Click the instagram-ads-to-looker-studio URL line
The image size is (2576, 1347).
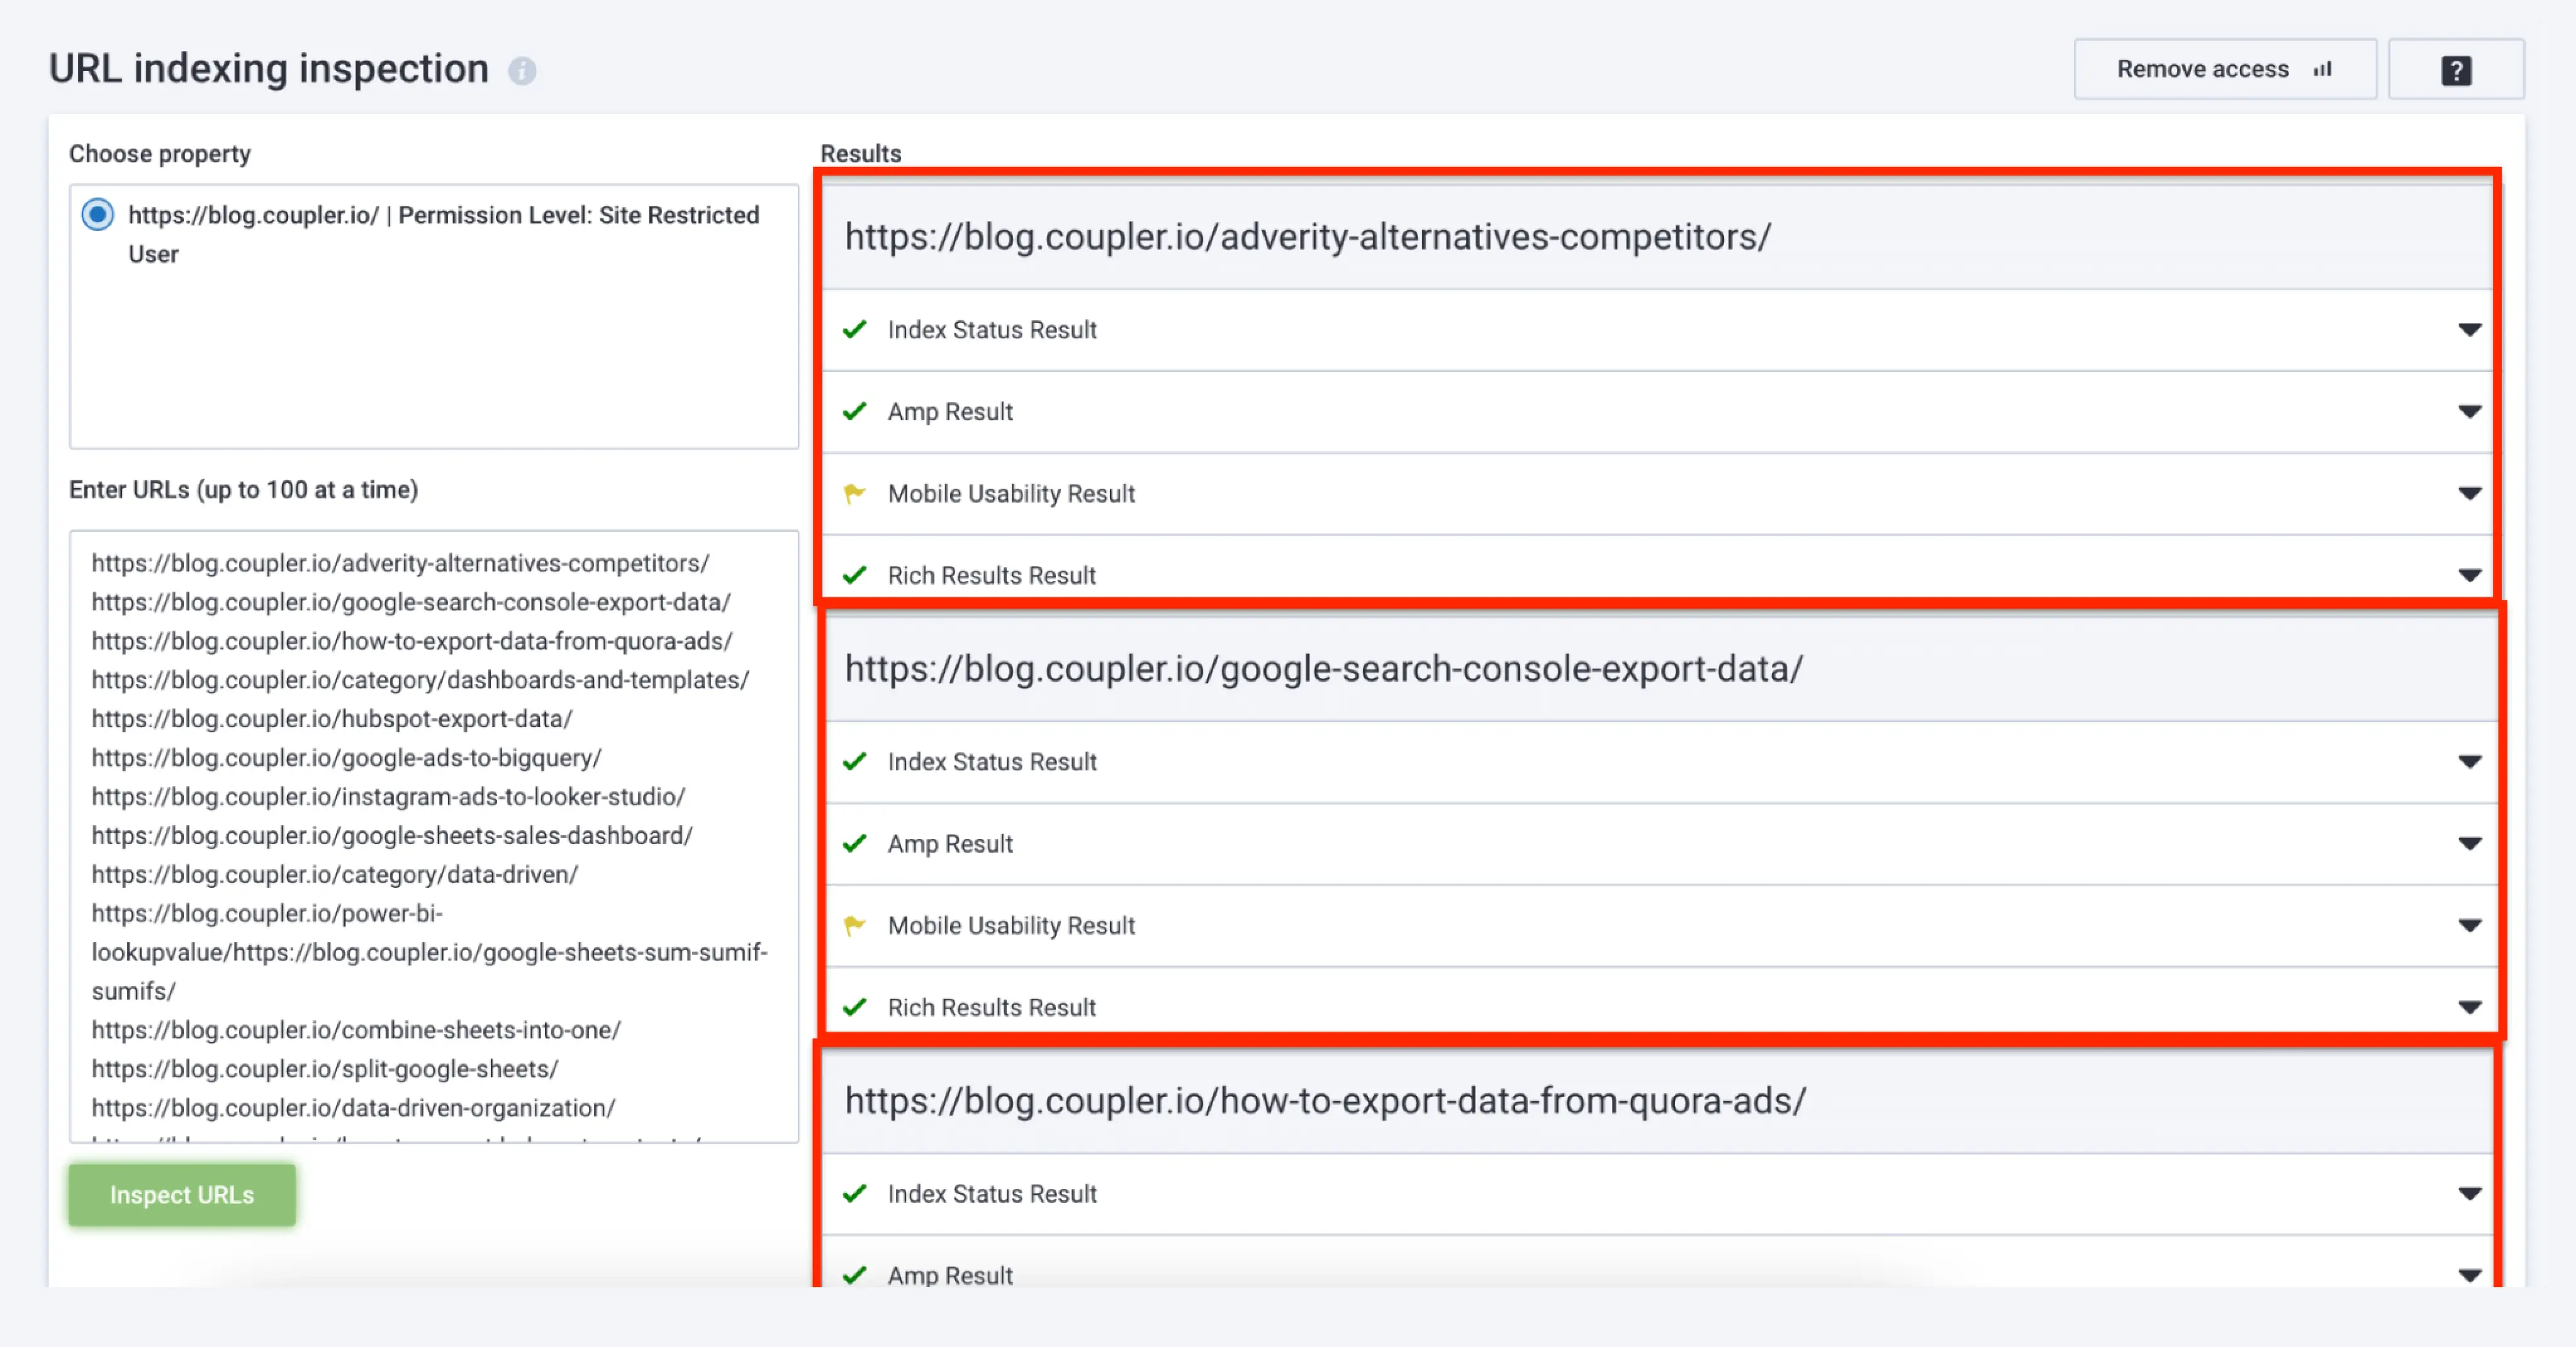[x=389, y=797]
